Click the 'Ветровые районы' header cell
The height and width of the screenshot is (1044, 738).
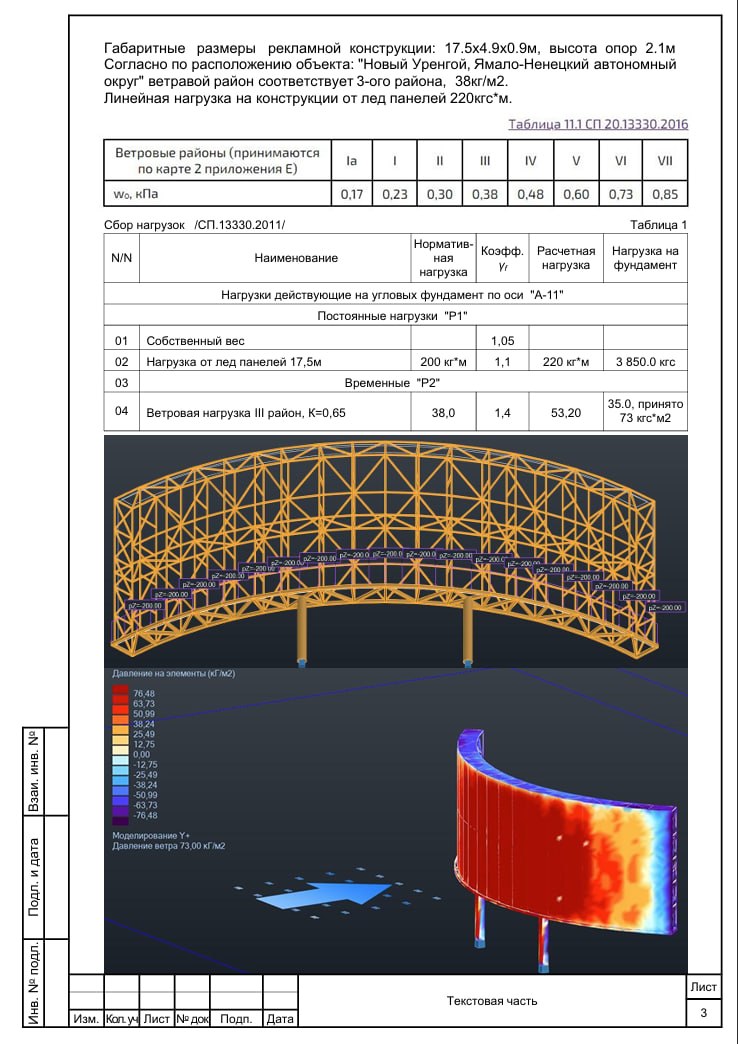click(x=217, y=160)
